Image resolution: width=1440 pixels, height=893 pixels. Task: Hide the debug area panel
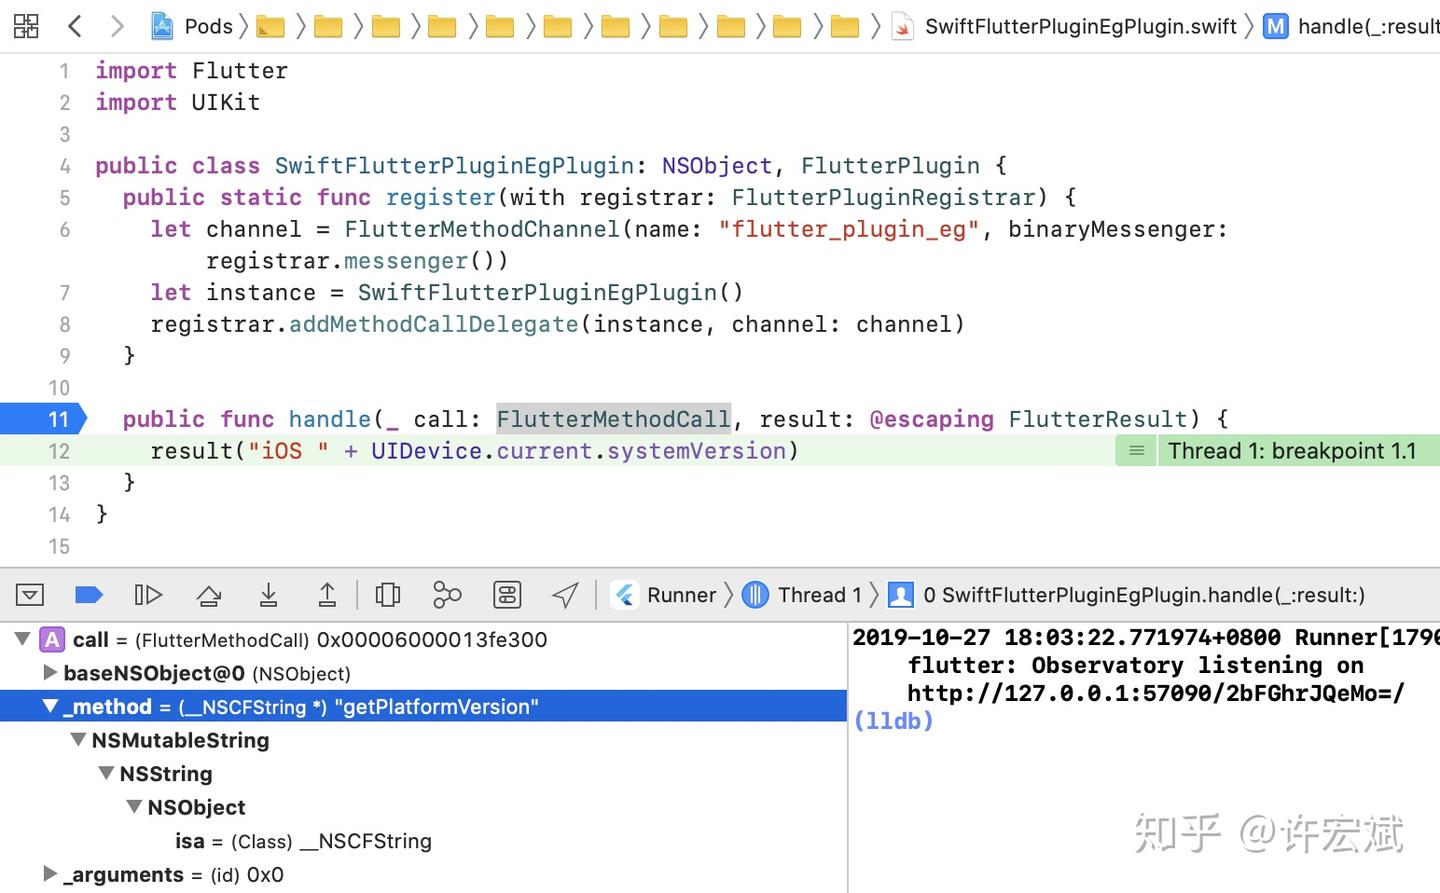[x=30, y=594]
